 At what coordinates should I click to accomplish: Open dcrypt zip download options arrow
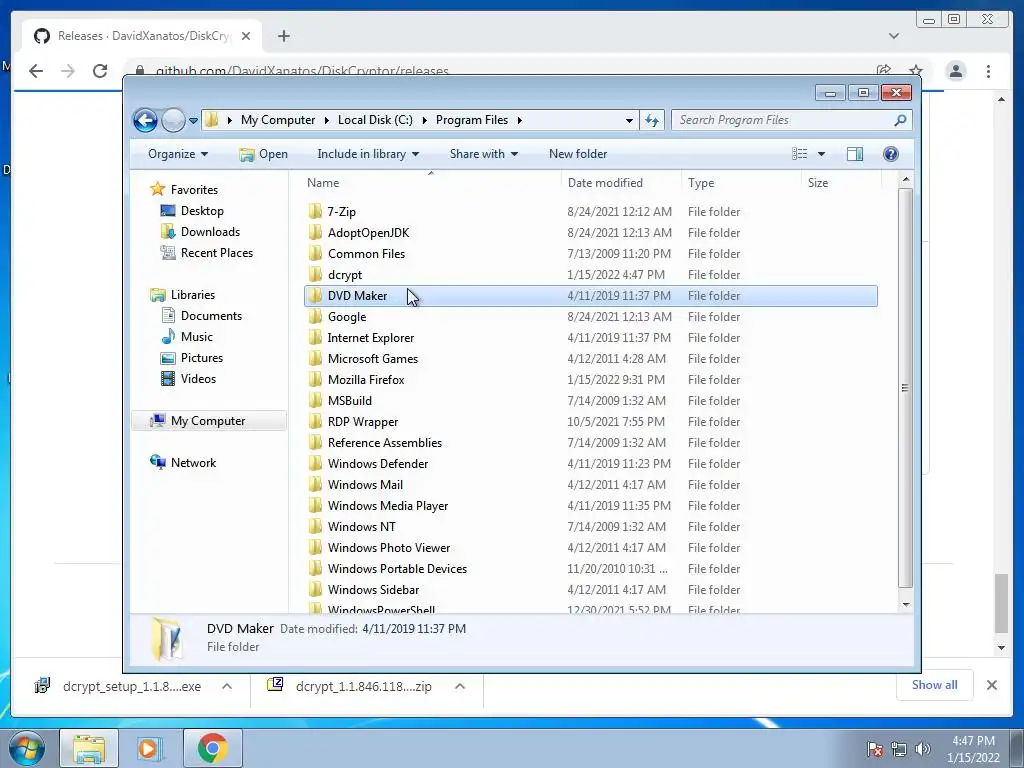[460, 686]
